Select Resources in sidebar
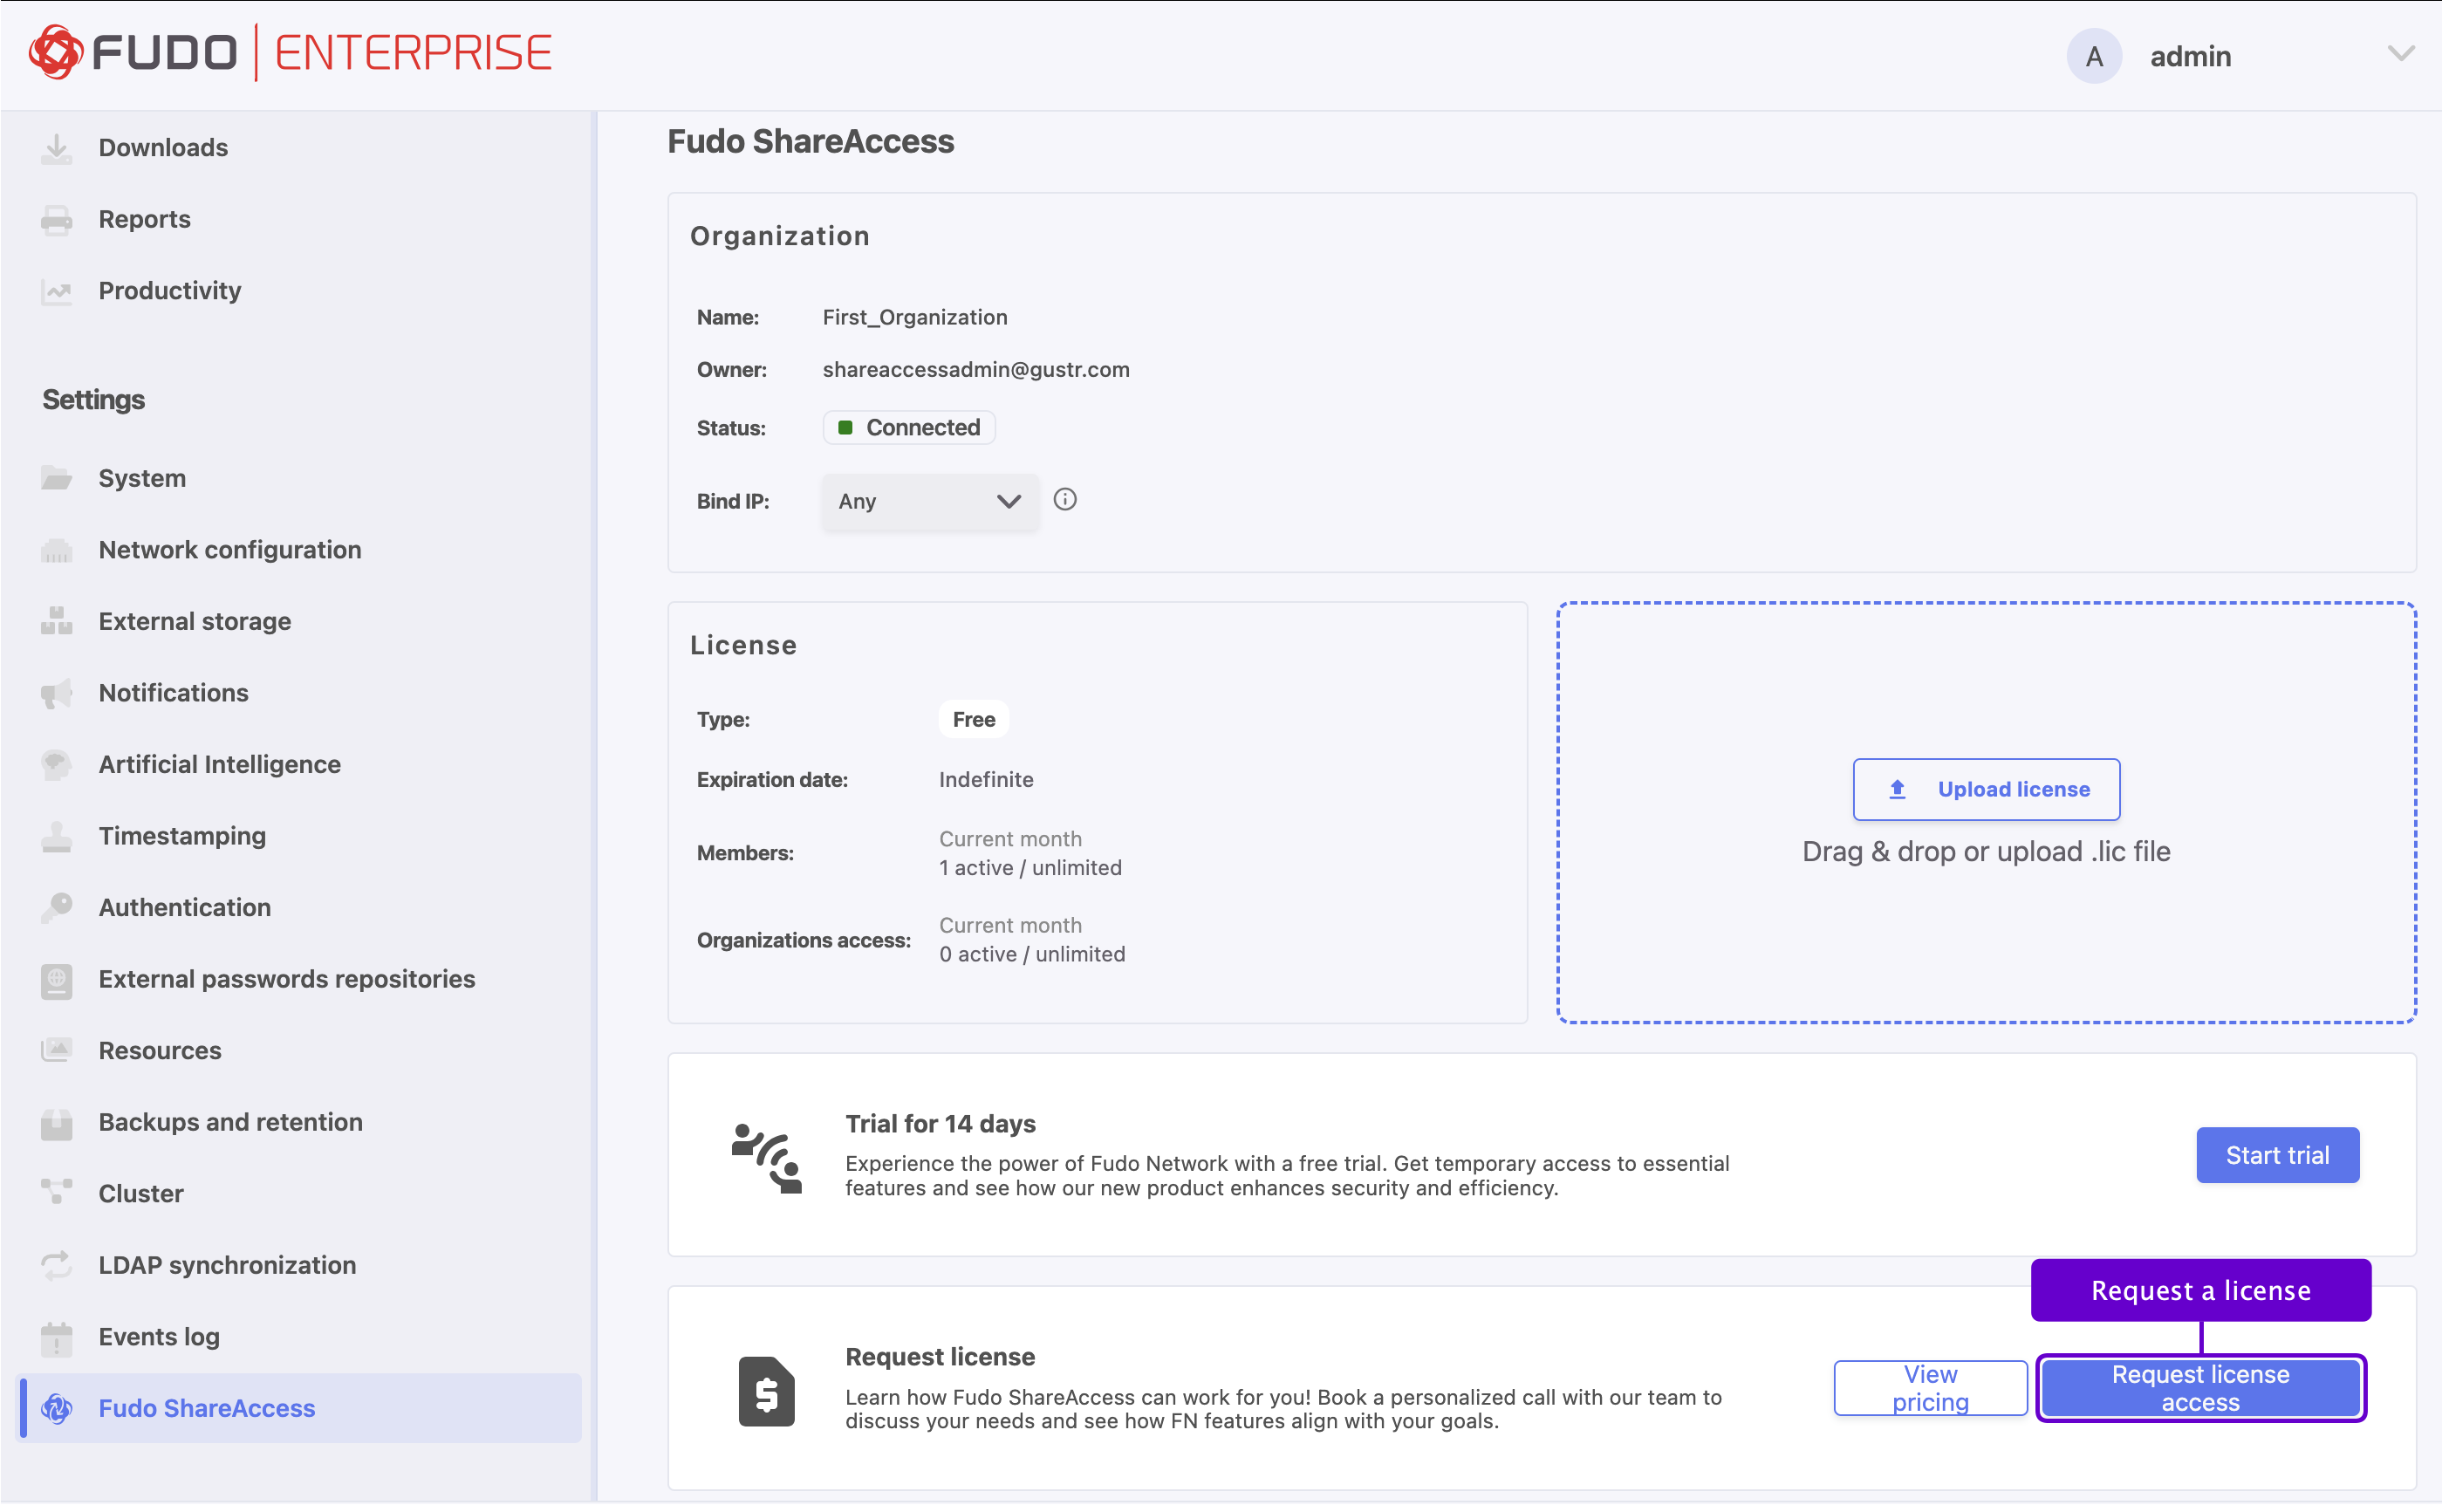The image size is (2442, 1512). (160, 1051)
